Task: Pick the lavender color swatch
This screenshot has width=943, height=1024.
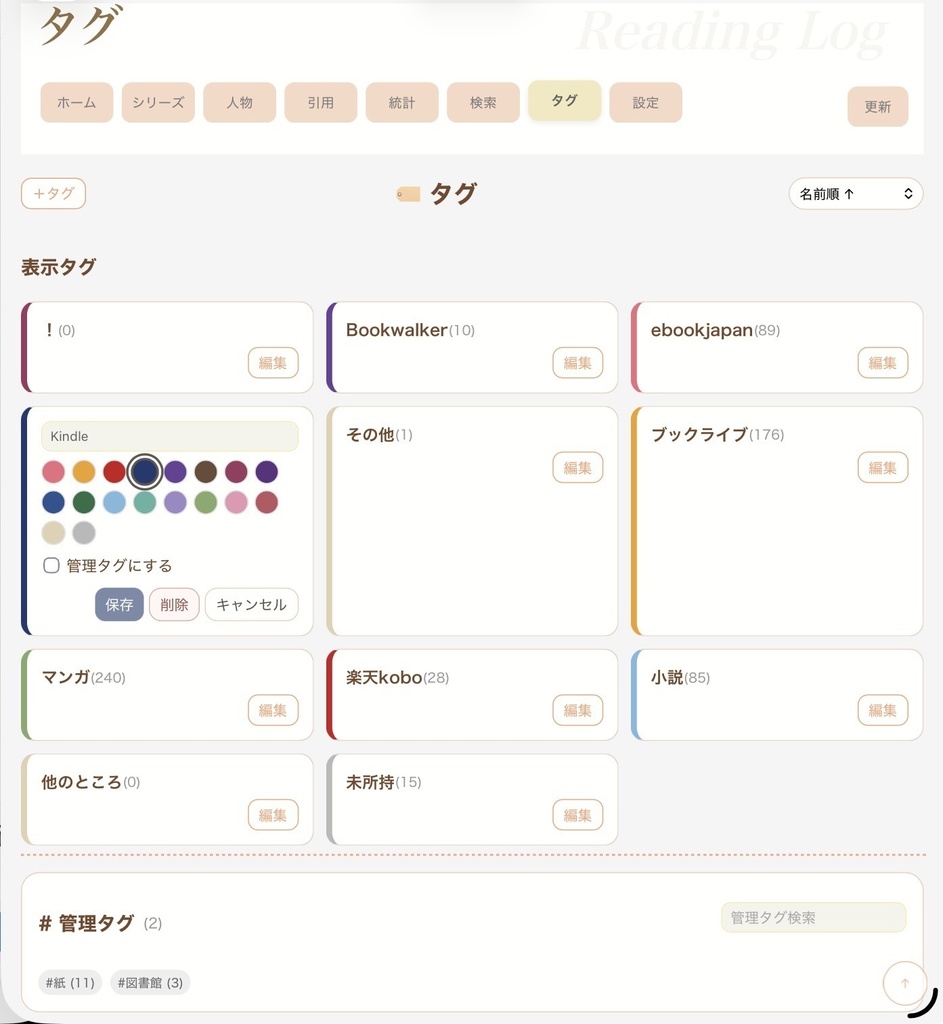Action: point(175,502)
